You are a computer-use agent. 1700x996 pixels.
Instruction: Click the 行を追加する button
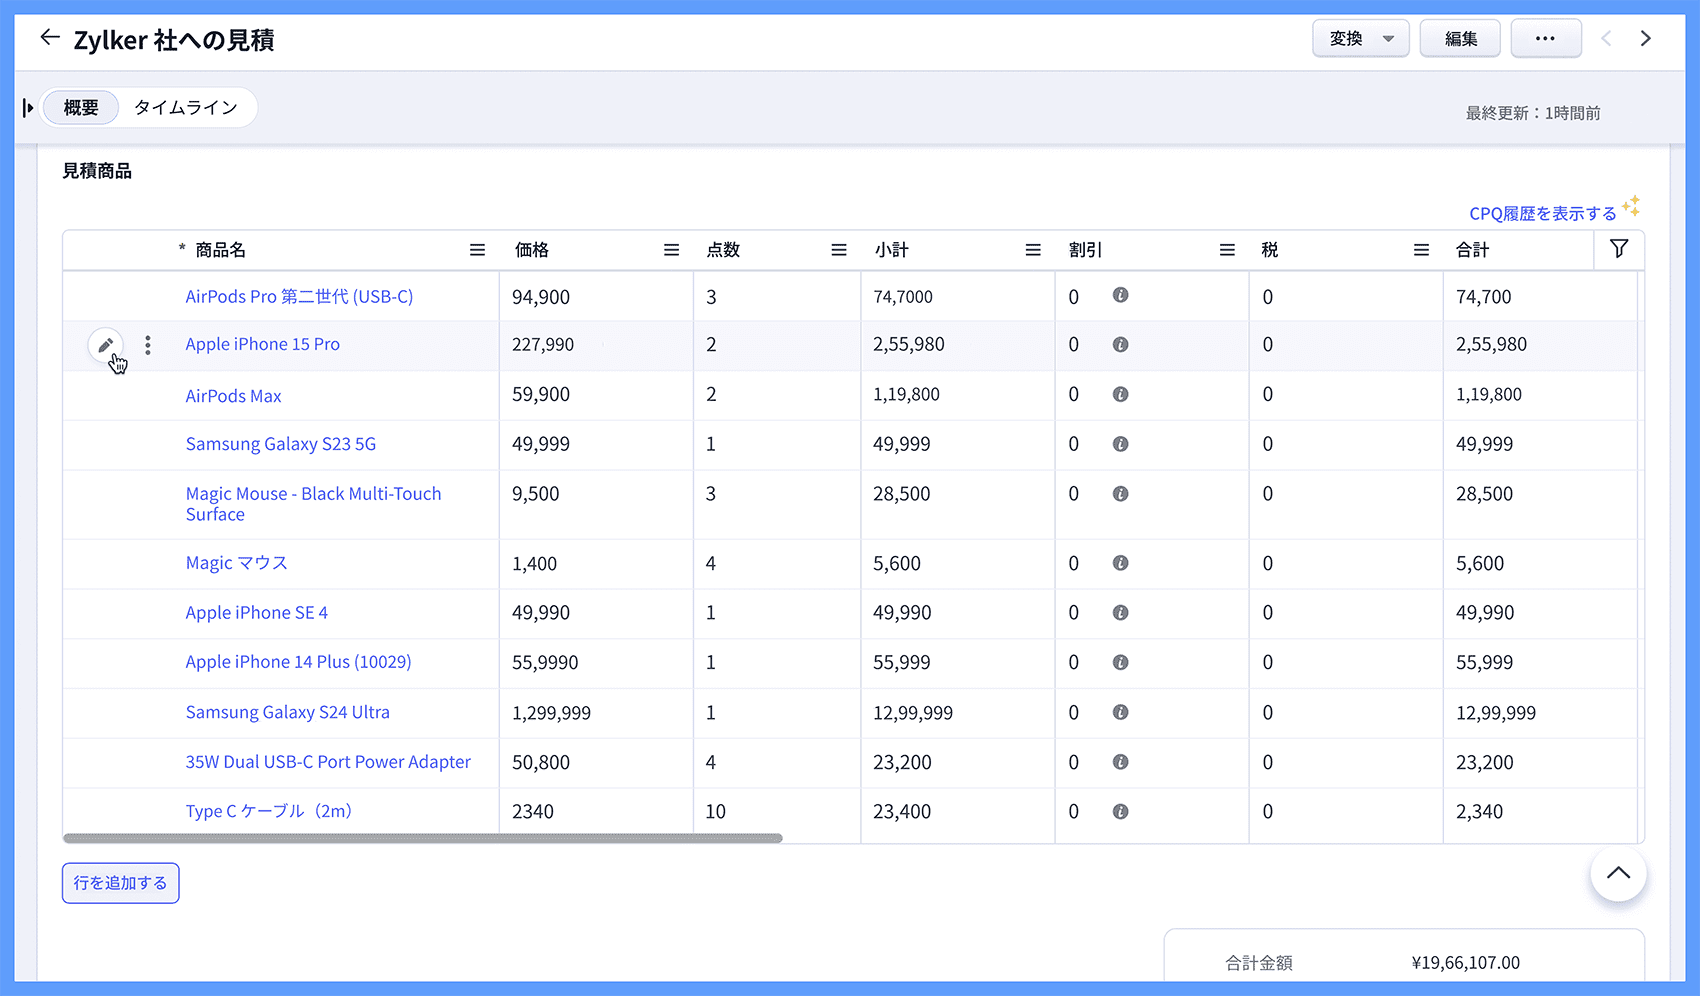point(120,883)
